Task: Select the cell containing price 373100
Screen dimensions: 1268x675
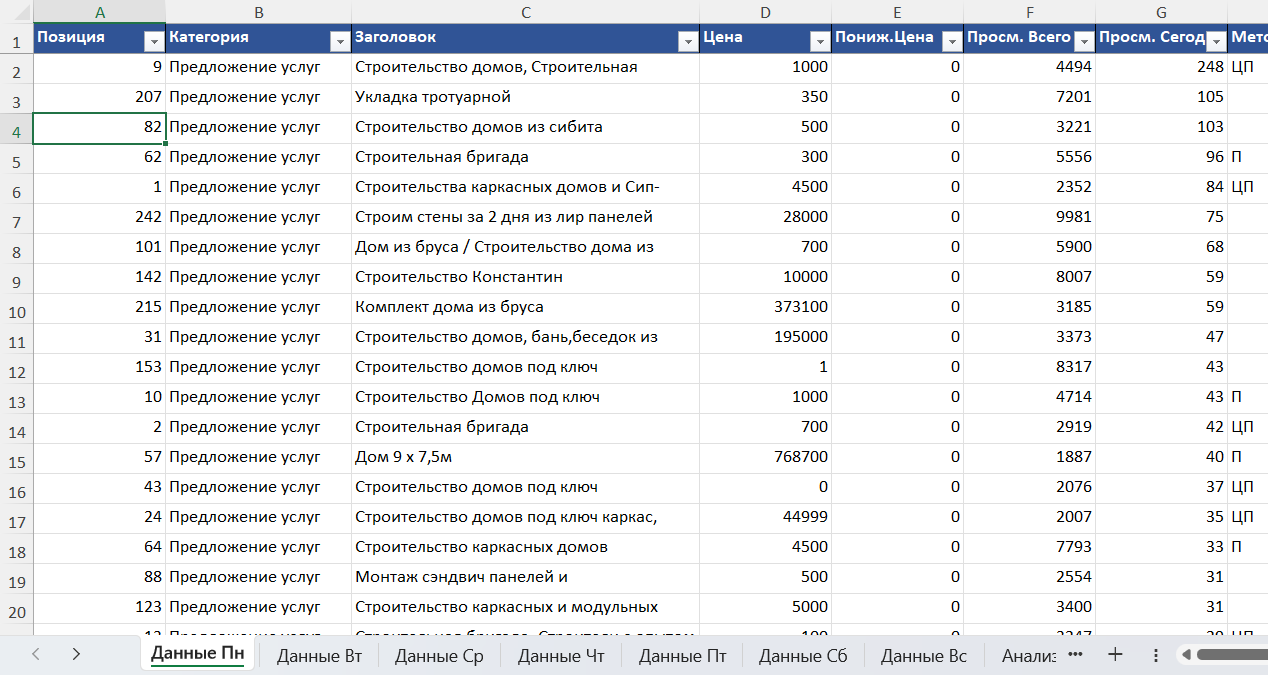Action: coord(765,307)
